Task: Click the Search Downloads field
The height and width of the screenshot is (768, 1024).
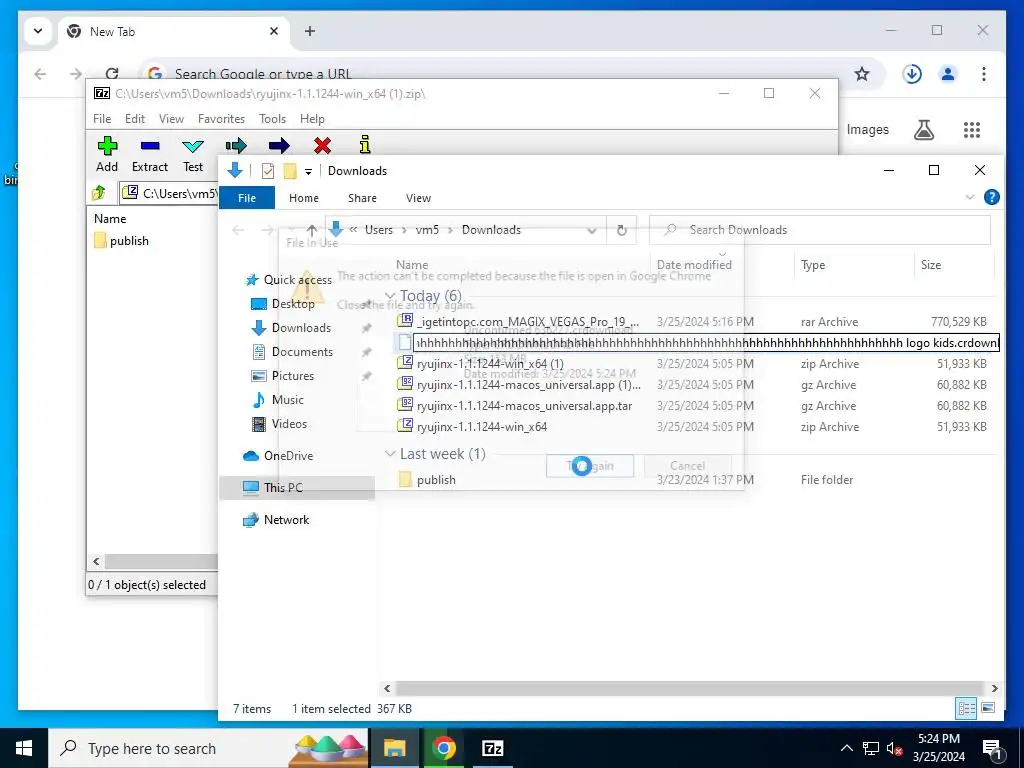Action: pyautogui.click(x=820, y=230)
